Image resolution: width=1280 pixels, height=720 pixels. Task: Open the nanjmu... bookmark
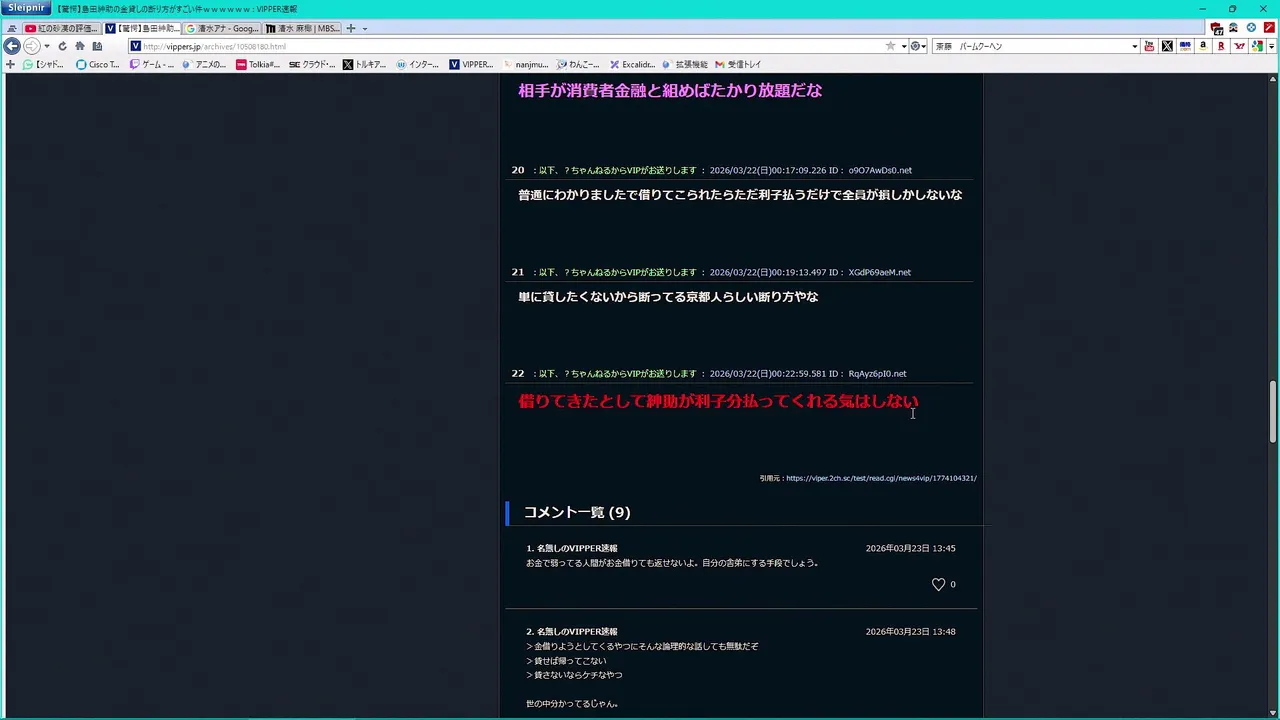tap(526, 64)
